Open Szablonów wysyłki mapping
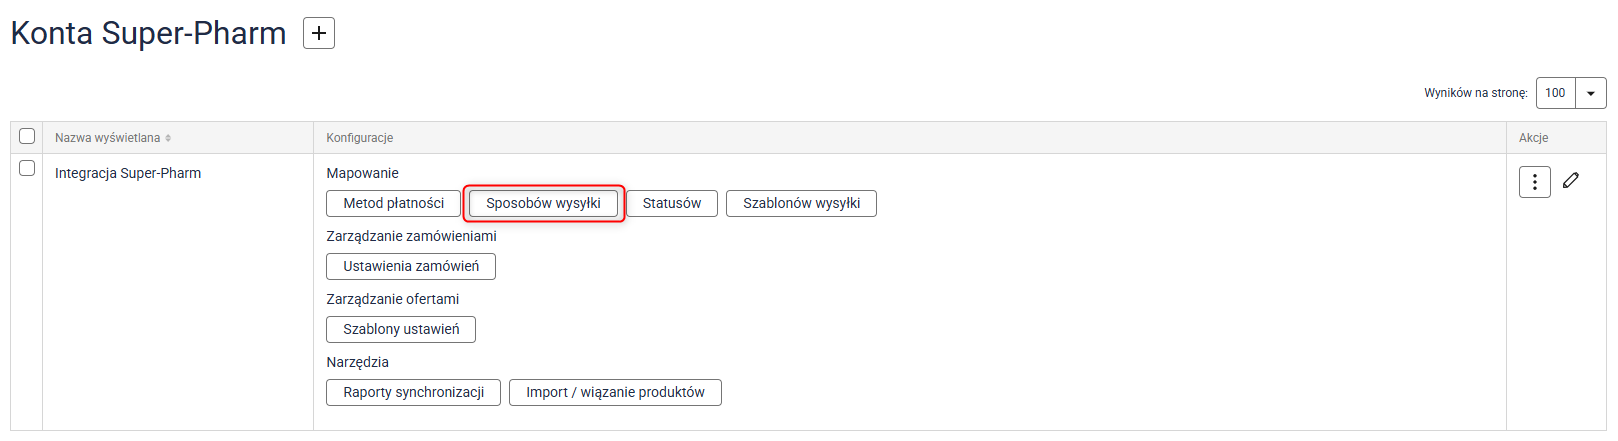Image resolution: width=1618 pixels, height=441 pixels. click(801, 203)
